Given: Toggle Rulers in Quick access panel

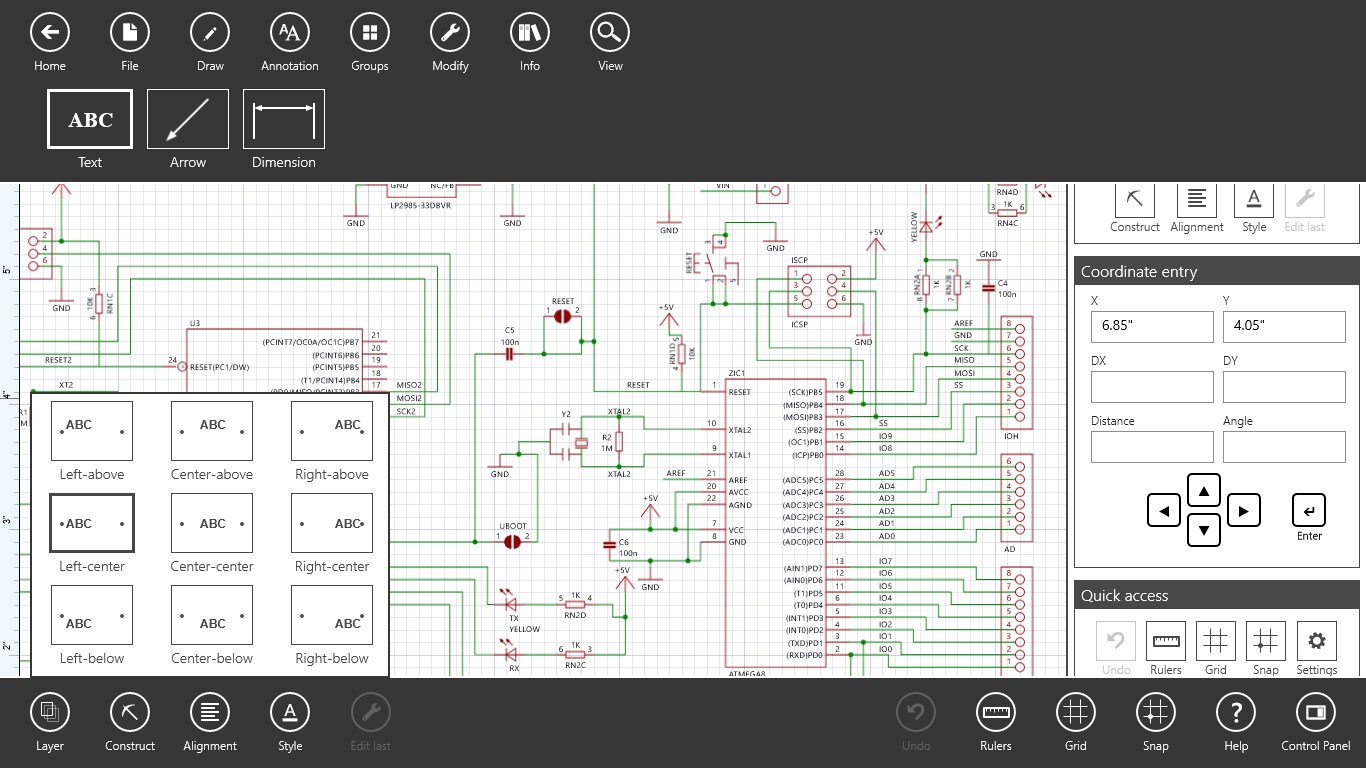Looking at the screenshot, I should click(x=1165, y=641).
